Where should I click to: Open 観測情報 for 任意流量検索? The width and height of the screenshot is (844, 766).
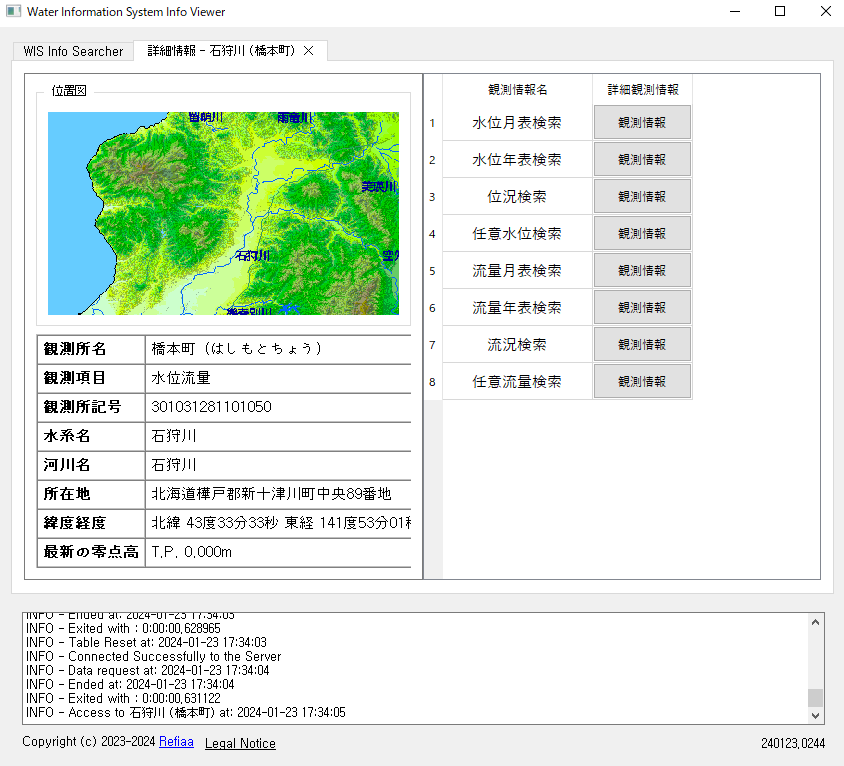click(642, 382)
